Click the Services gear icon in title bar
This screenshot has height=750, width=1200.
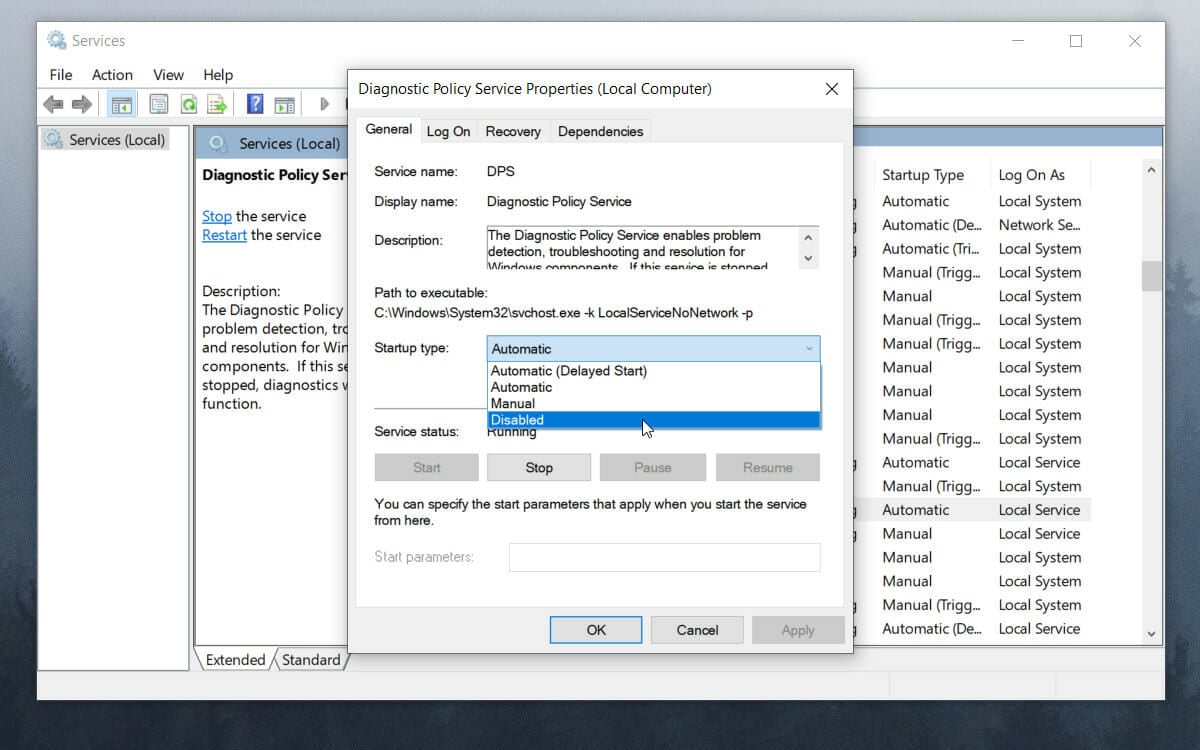(57, 41)
